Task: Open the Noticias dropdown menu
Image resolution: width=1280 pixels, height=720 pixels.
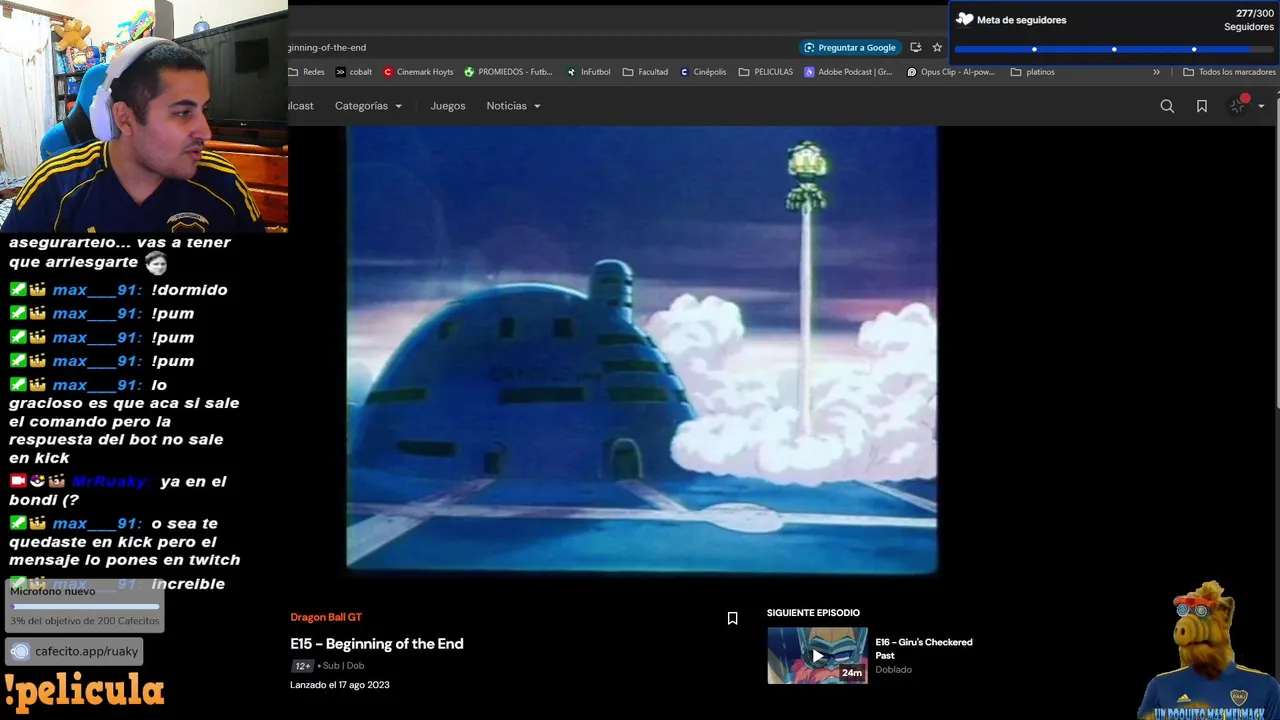Action: (x=513, y=106)
